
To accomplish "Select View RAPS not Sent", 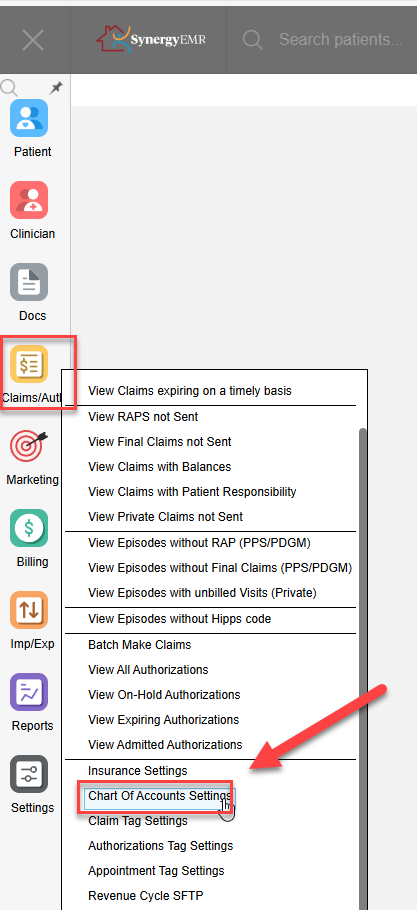I will [x=143, y=417].
